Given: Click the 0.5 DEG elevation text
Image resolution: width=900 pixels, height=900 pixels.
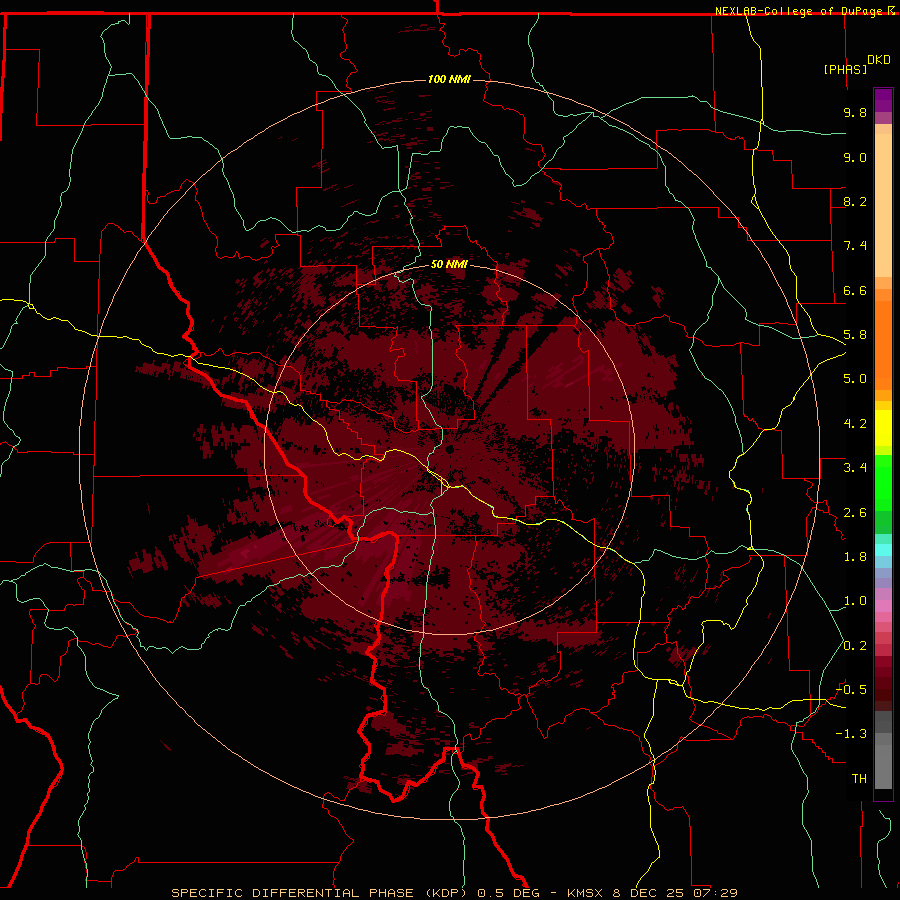Looking at the screenshot, I should tap(509, 893).
